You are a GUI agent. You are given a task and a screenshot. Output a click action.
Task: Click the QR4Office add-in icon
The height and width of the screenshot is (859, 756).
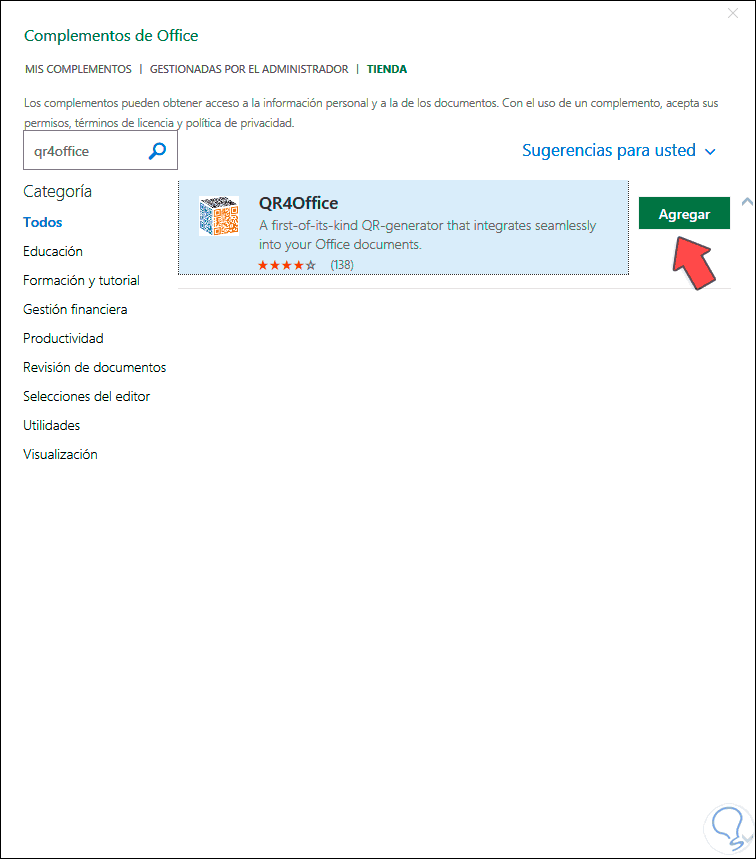[219, 216]
